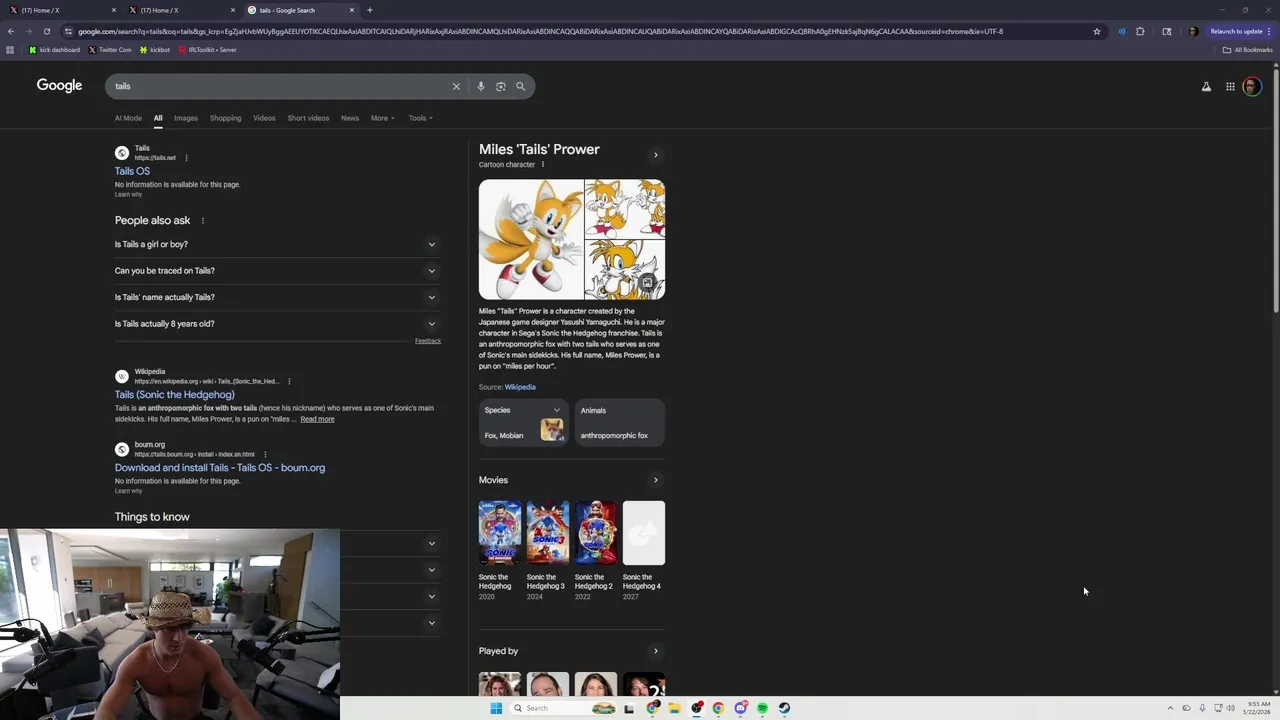Expand 'Is Tails a girl or boy?'
Screen dimensions: 1280x720
click(278, 244)
